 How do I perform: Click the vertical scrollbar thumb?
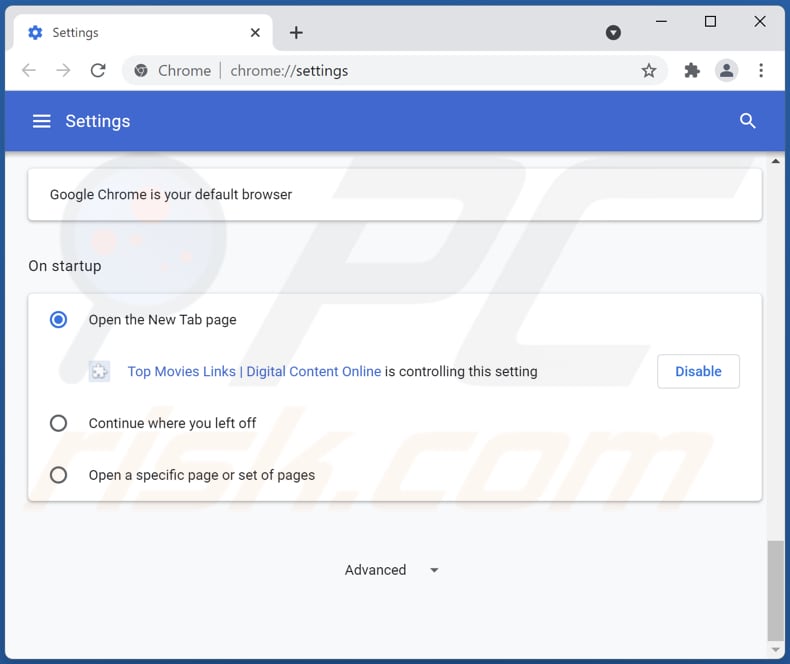(x=775, y=590)
